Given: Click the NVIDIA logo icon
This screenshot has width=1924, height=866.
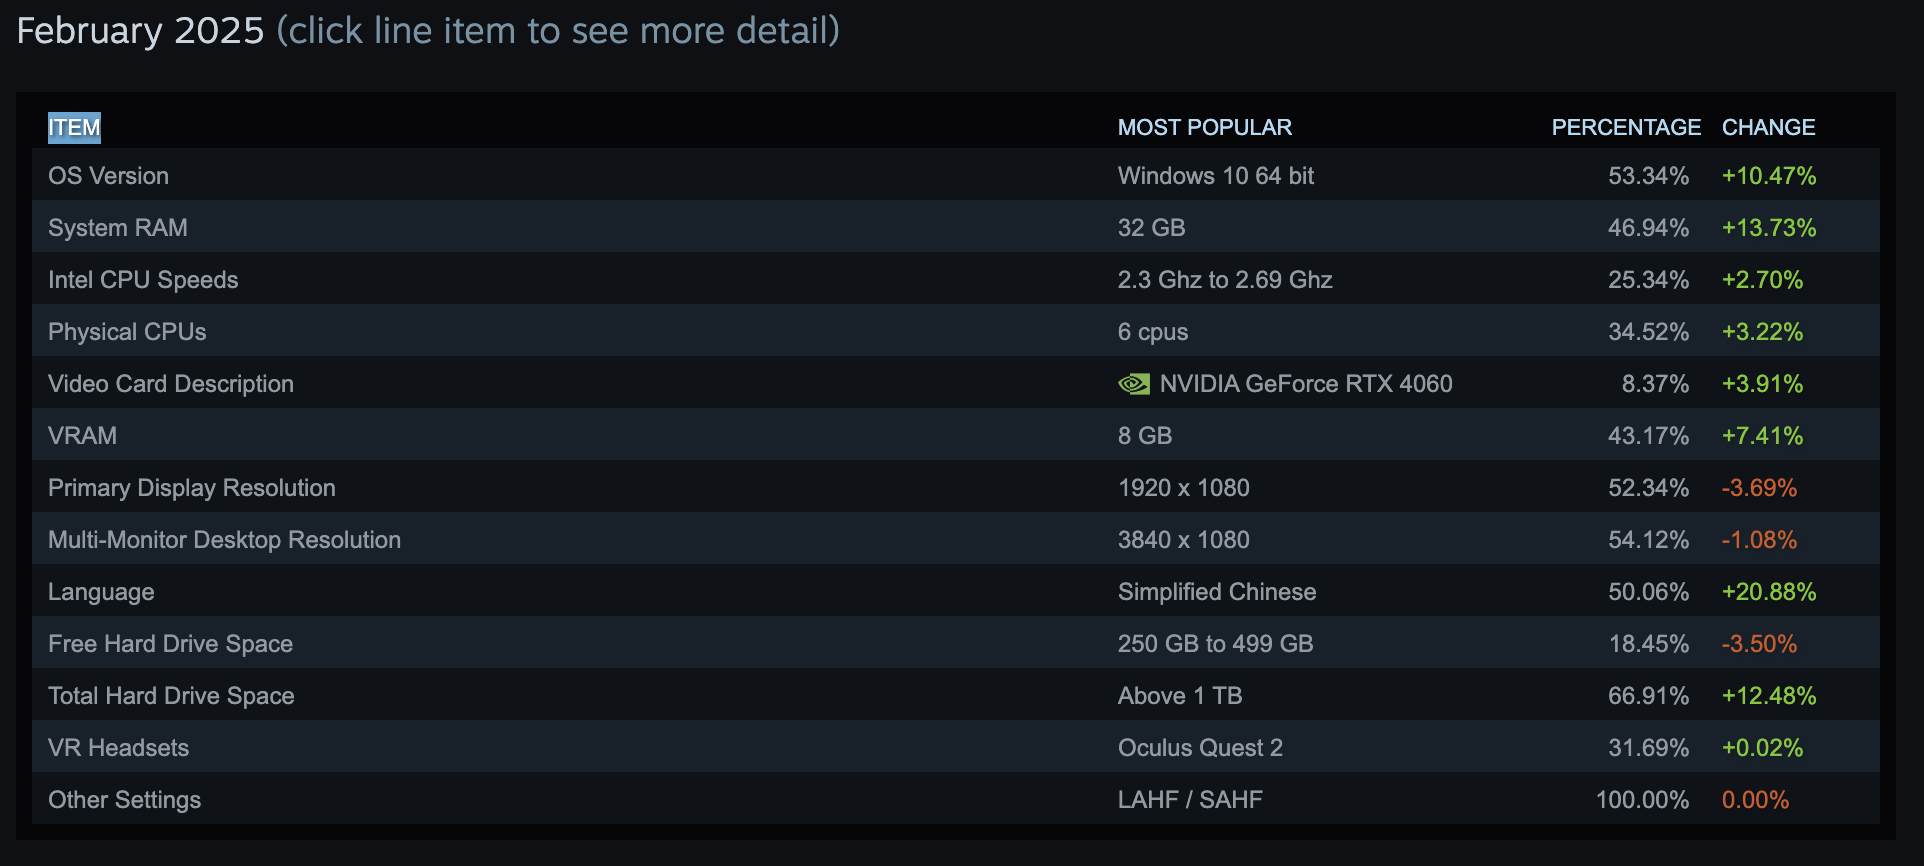Looking at the screenshot, I should [x=1134, y=384].
